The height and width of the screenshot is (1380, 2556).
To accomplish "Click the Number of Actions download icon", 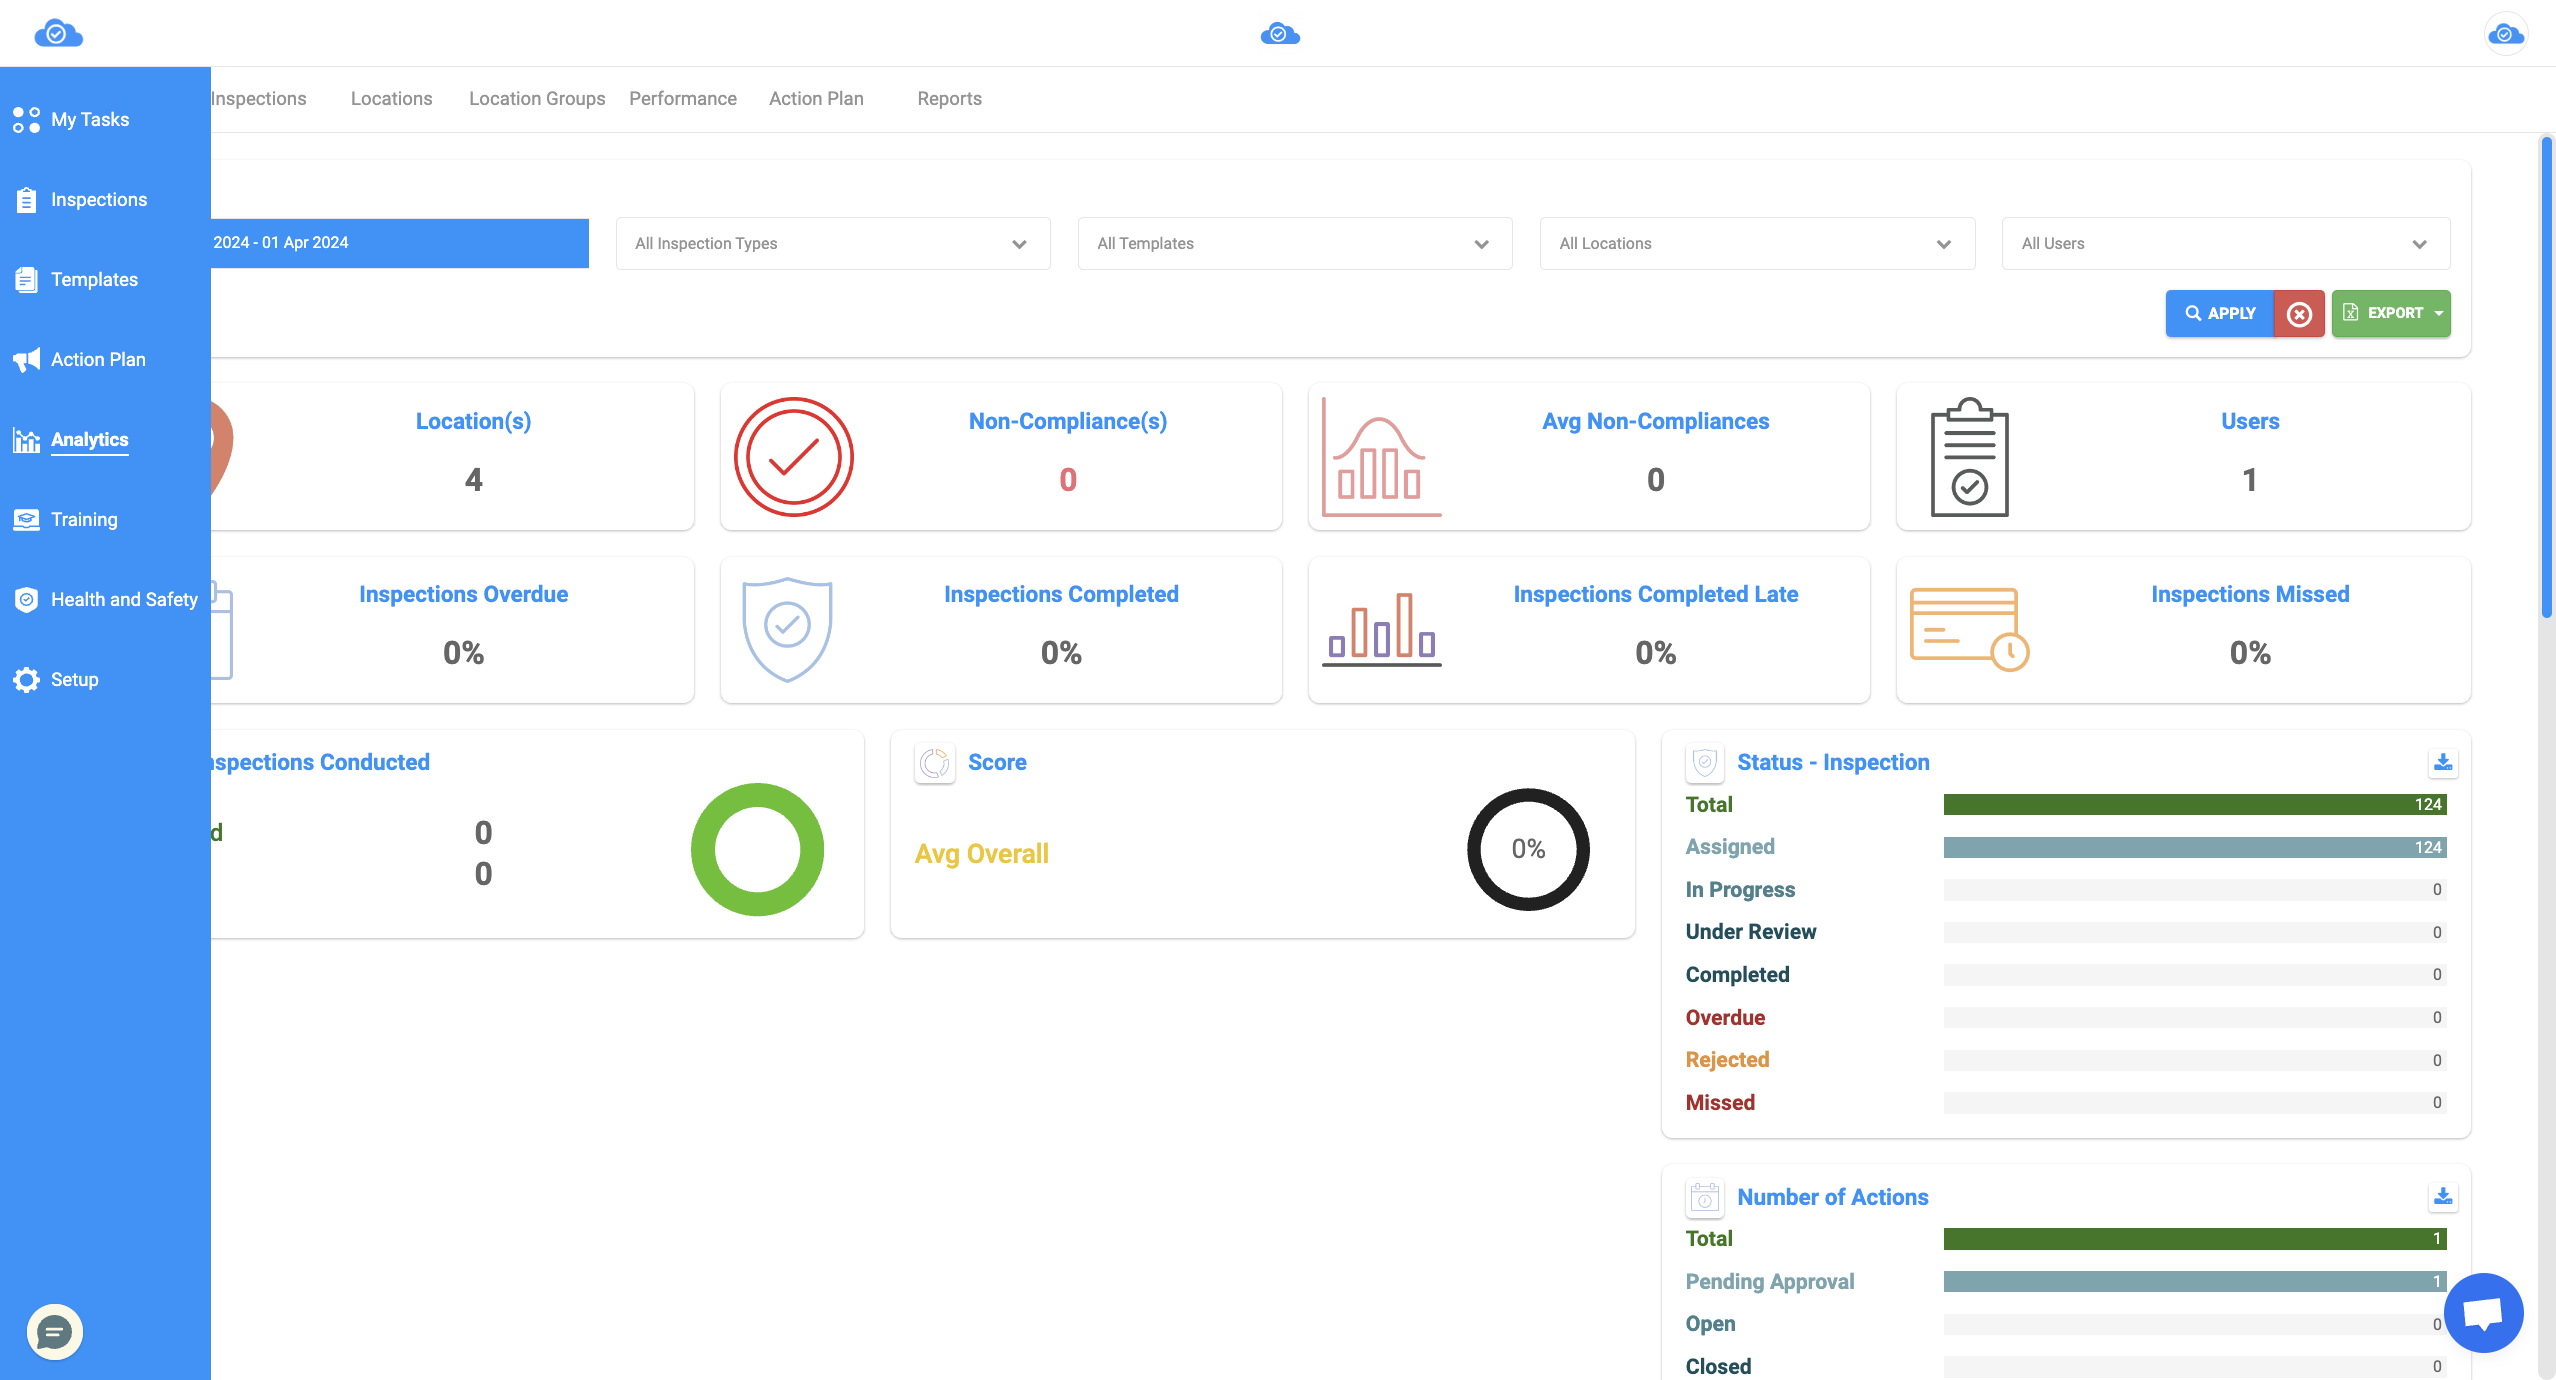I will tap(2442, 1196).
